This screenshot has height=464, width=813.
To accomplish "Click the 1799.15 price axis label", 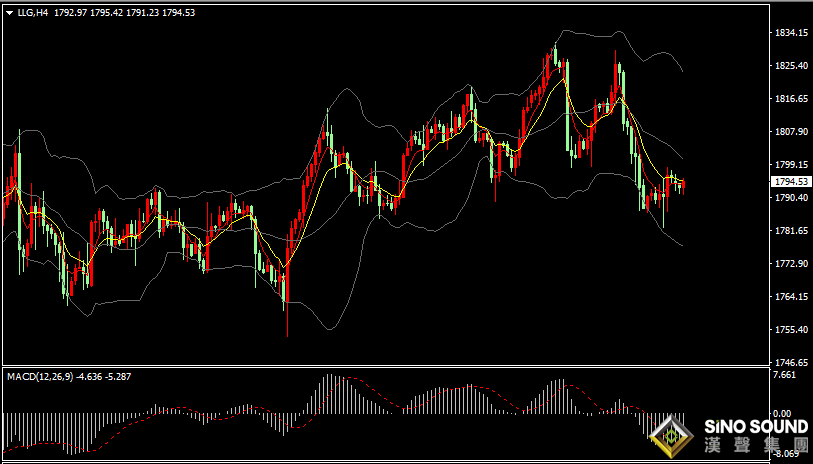I will pyautogui.click(x=791, y=164).
